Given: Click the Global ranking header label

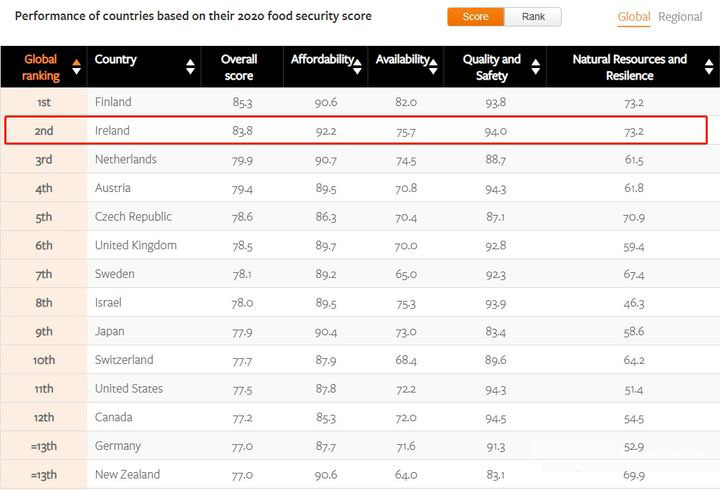Looking at the screenshot, I should point(41,67).
